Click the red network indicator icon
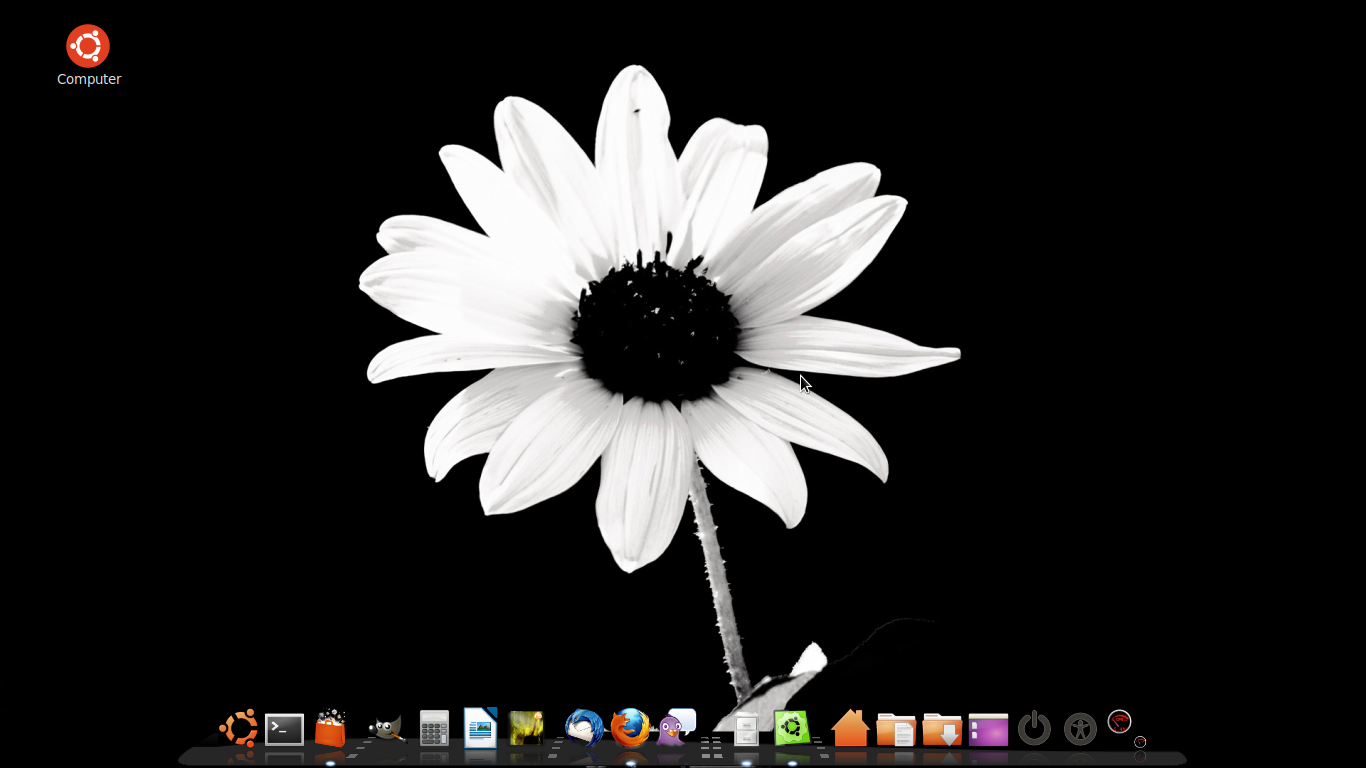Screen dimensions: 1366x768 coord(1119,722)
